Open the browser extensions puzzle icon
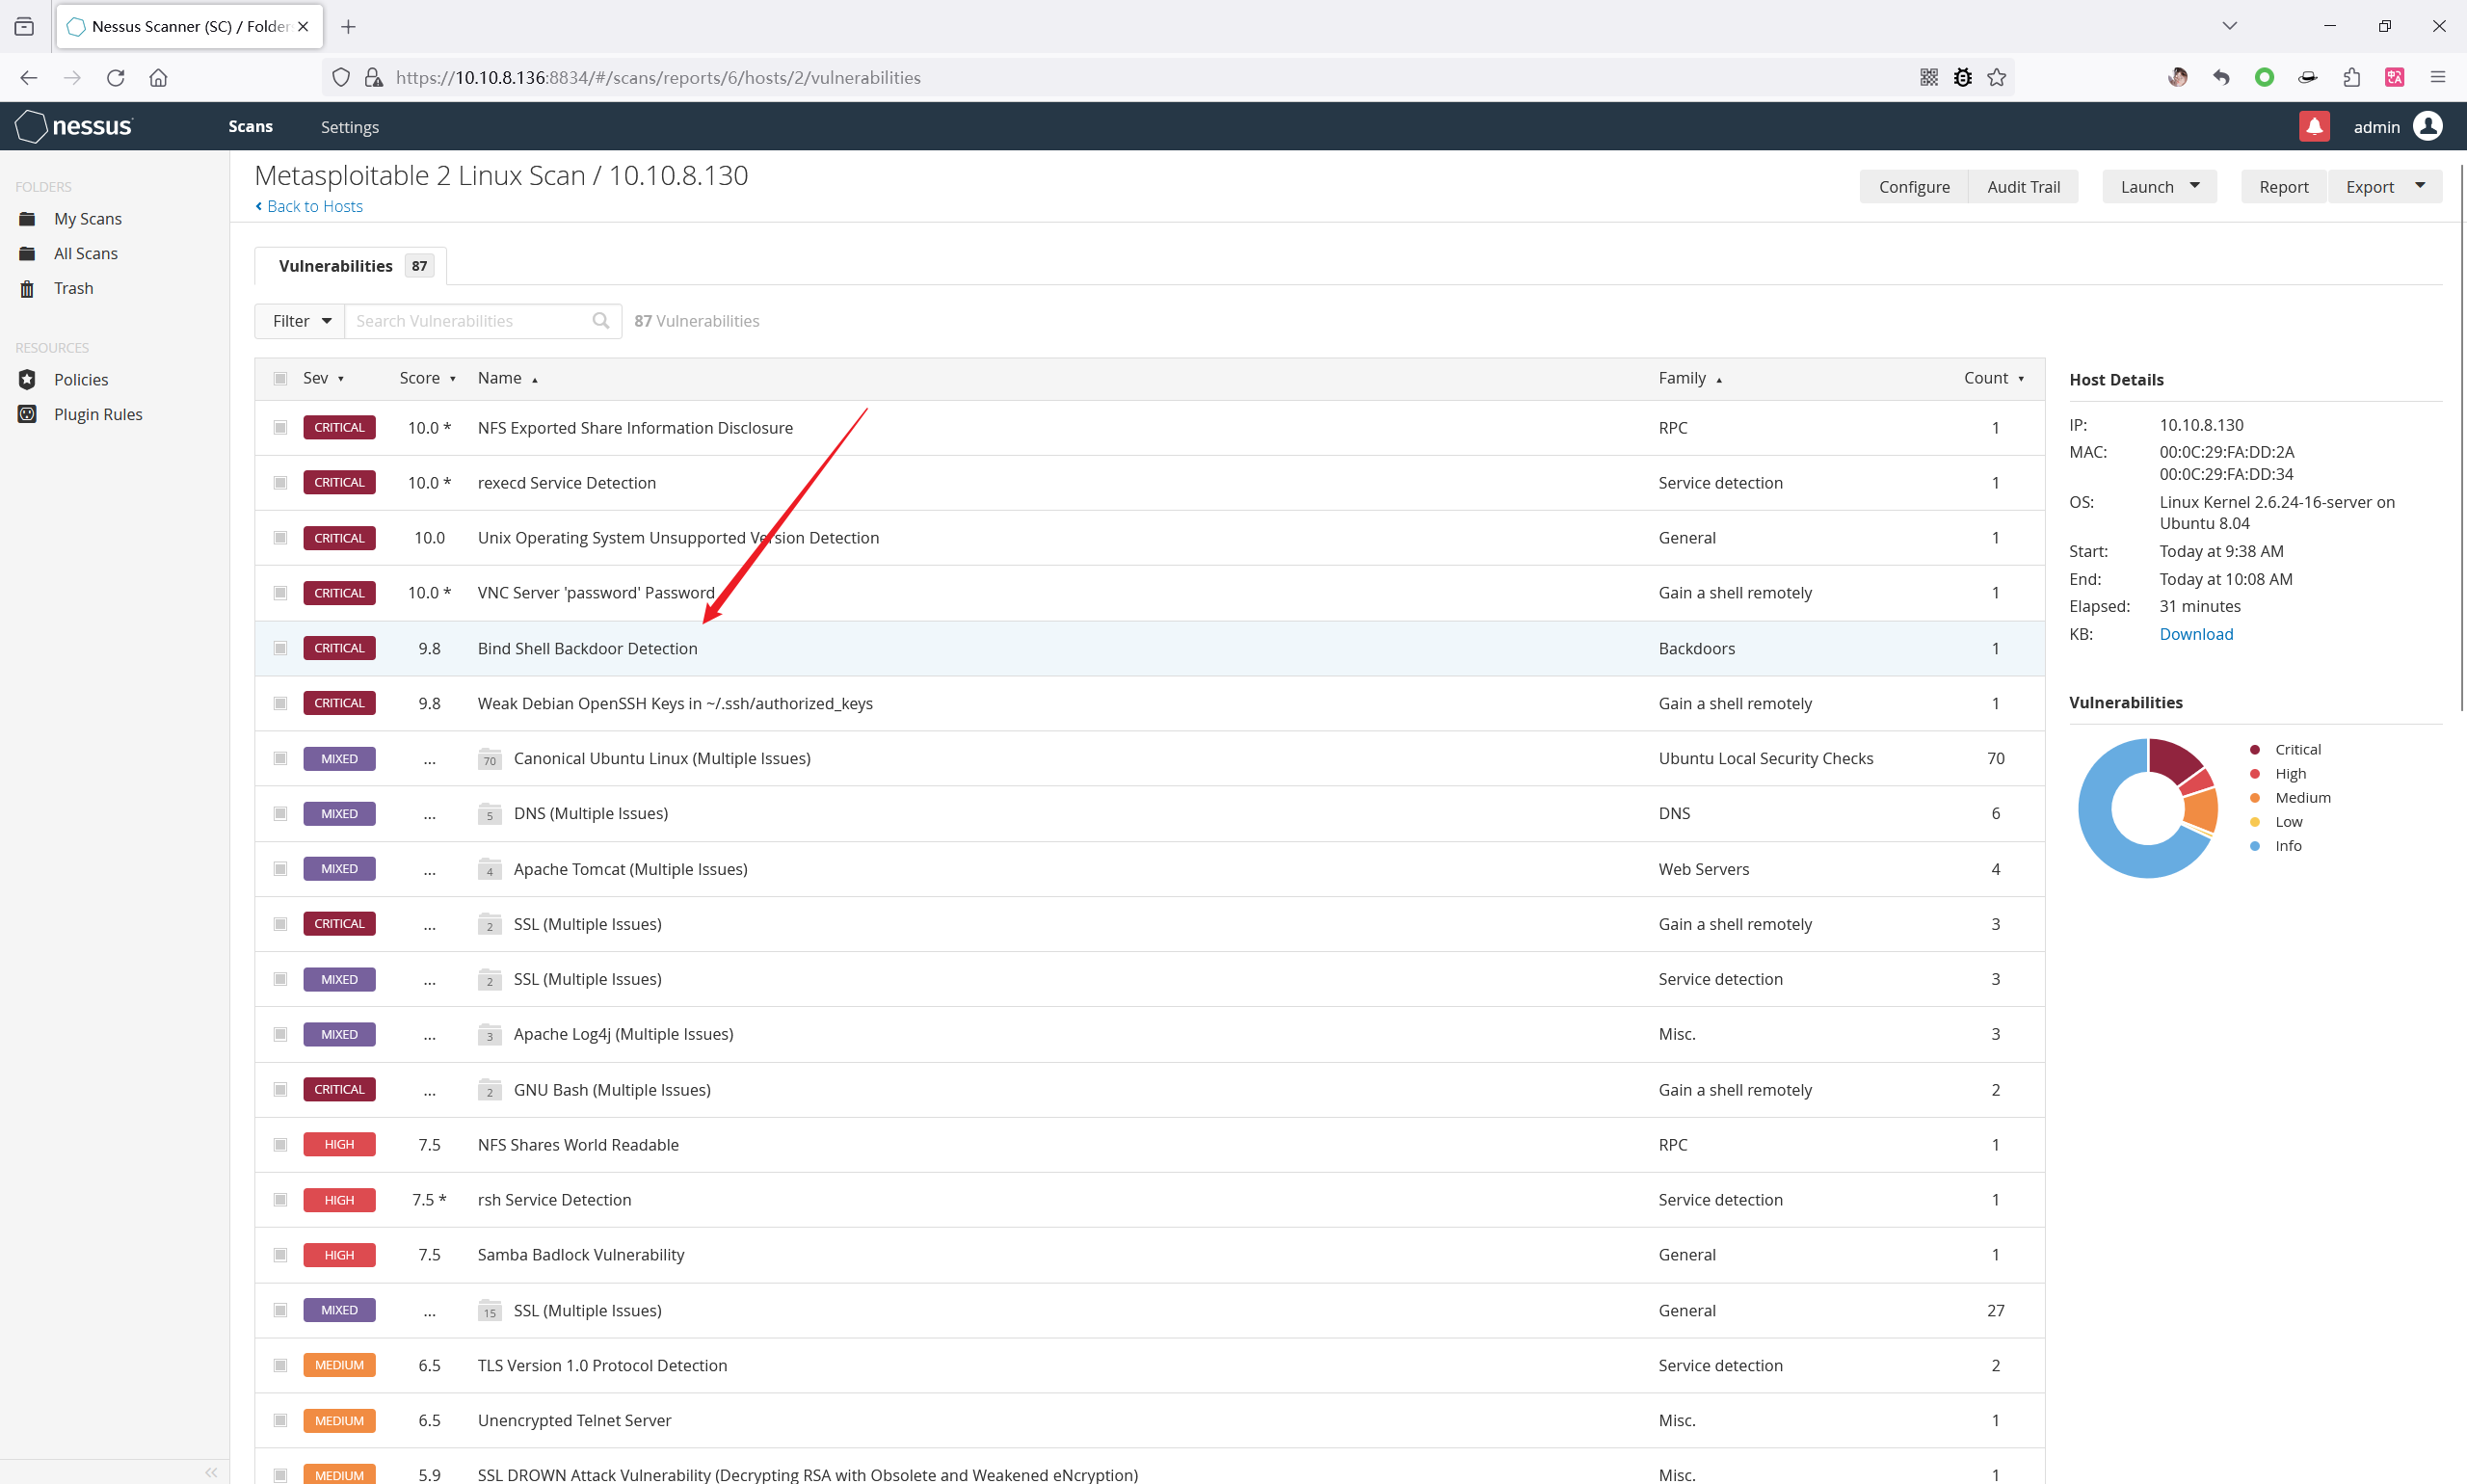 (x=2351, y=78)
